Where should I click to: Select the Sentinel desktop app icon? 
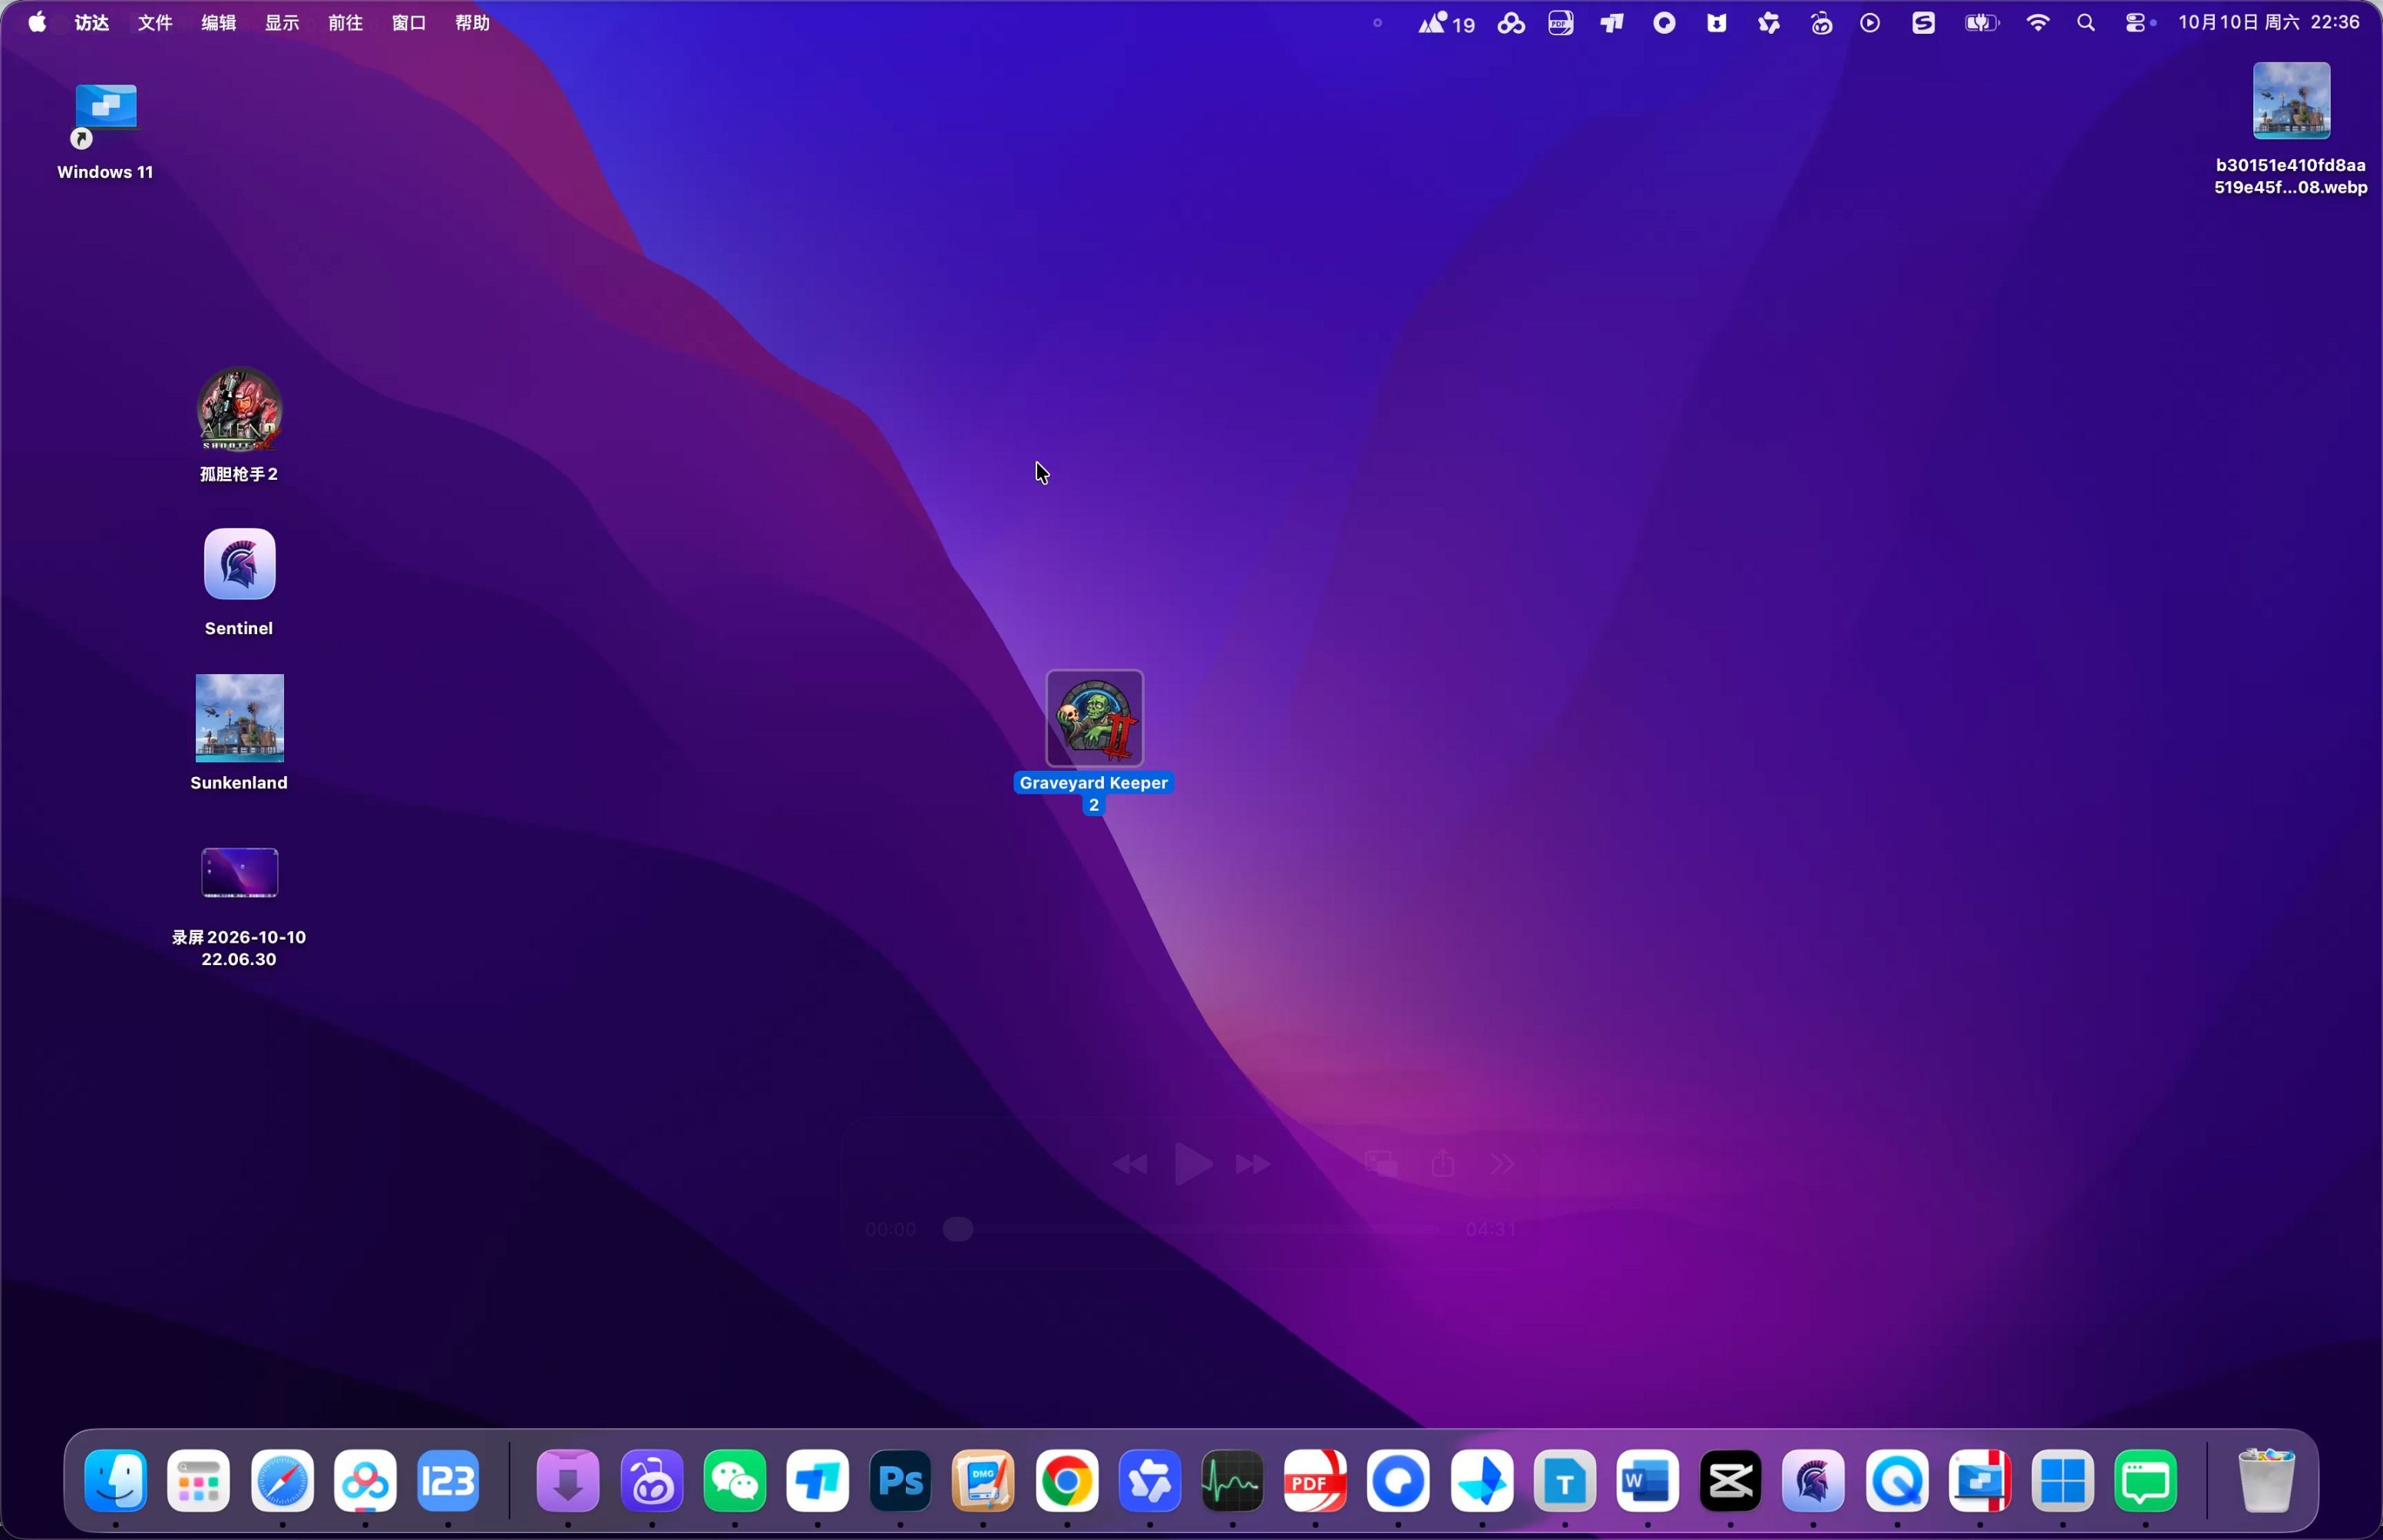(x=239, y=564)
